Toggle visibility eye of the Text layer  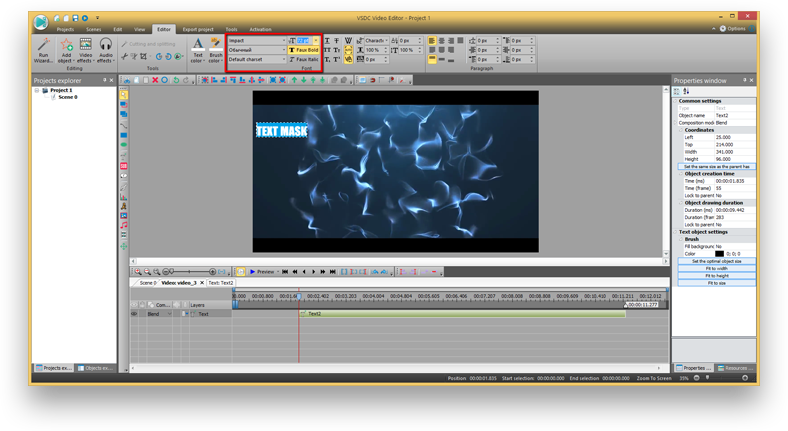tap(134, 314)
